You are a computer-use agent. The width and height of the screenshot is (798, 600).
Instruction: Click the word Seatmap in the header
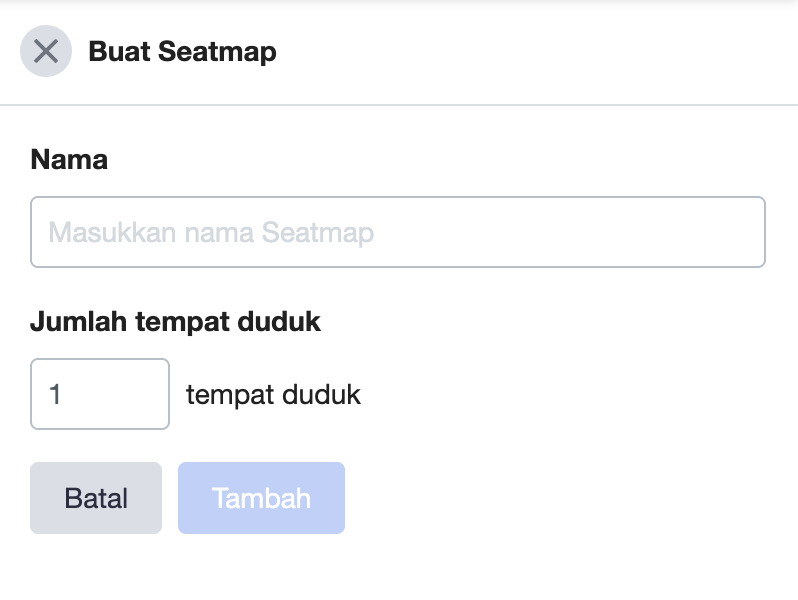tap(217, 53)
